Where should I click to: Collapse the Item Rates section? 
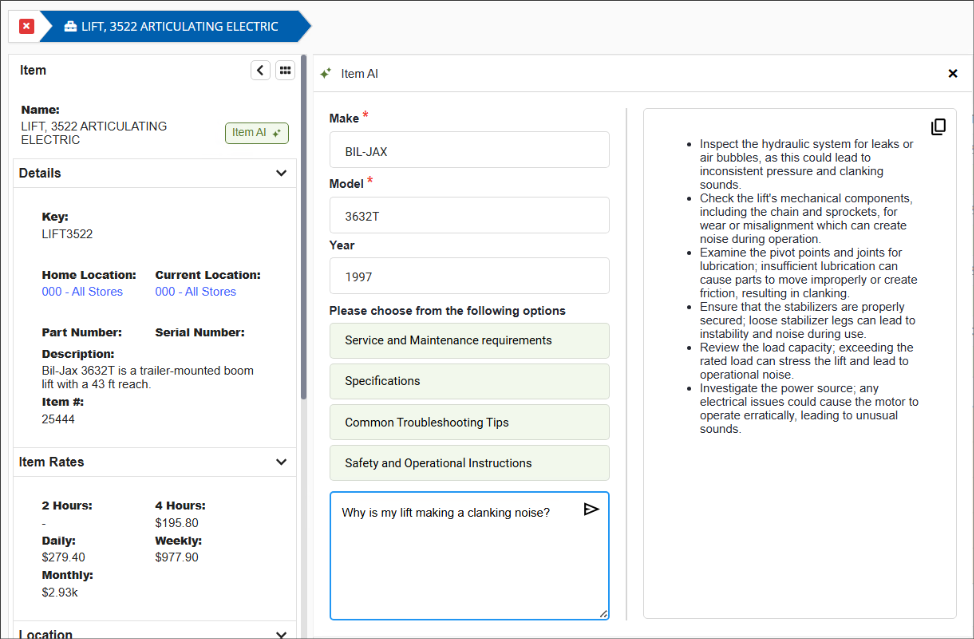click(x=281, y=462)
